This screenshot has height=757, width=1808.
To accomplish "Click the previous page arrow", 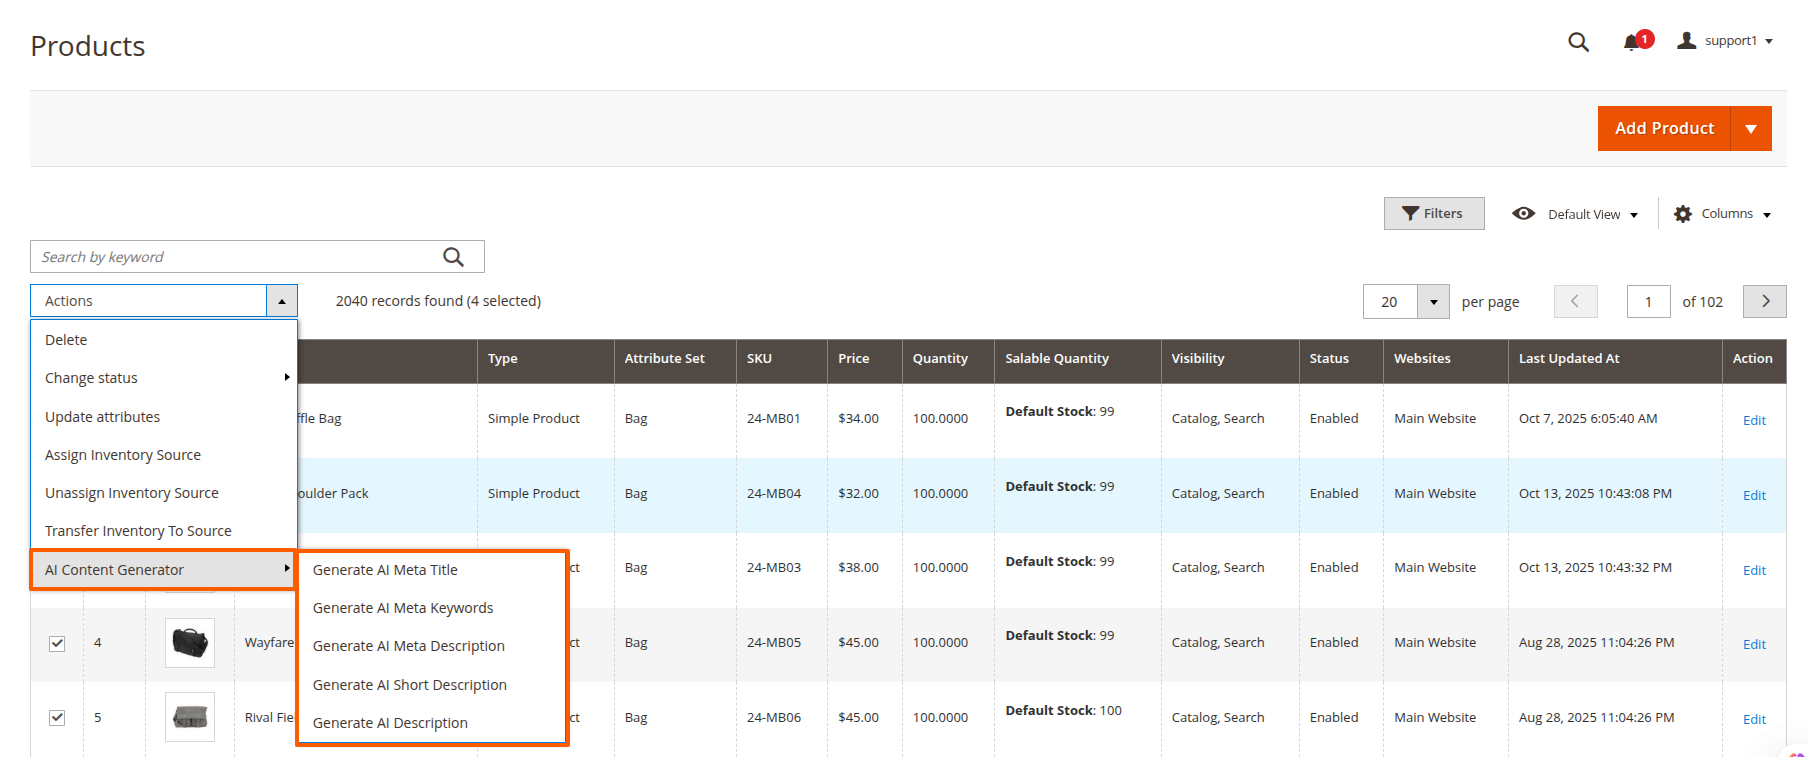I will tap(1575, 301).
